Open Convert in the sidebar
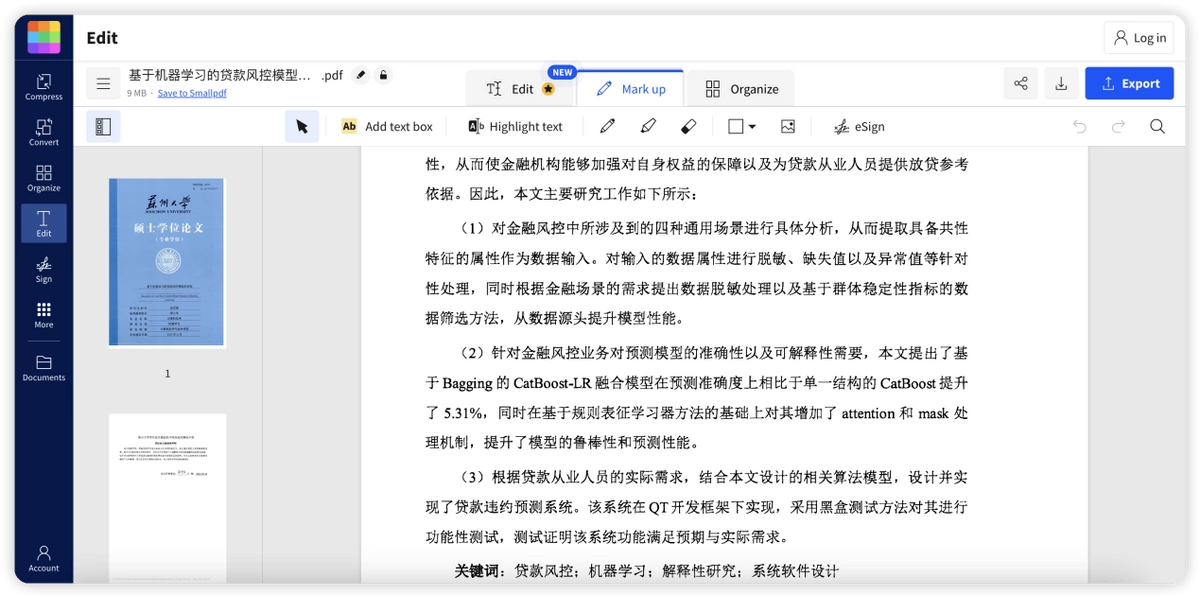The image size is (1200, 598). (x=44, y=132)
